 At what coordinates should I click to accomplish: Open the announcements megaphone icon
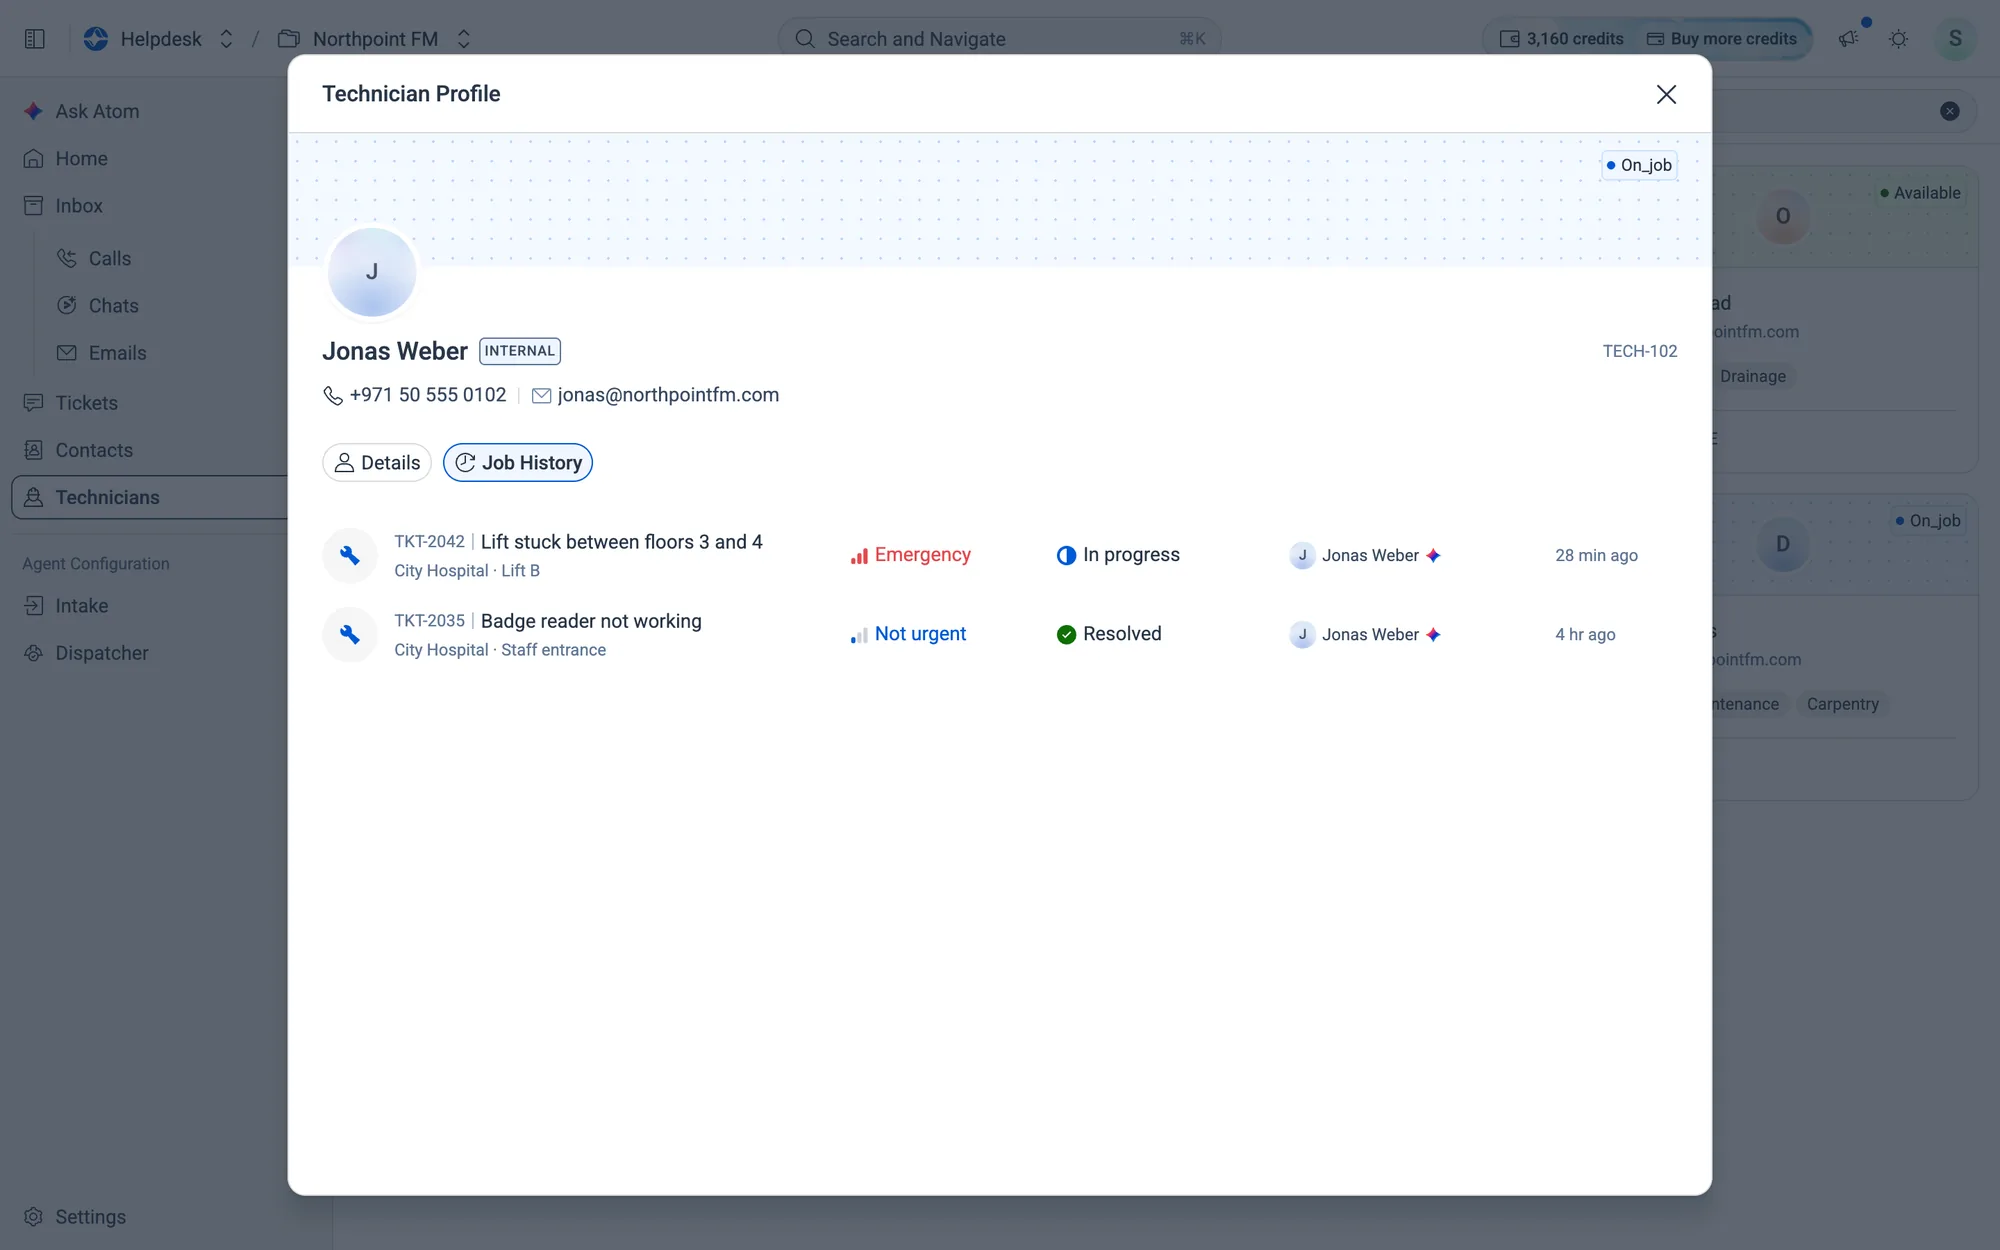(x=1848, y=39)
